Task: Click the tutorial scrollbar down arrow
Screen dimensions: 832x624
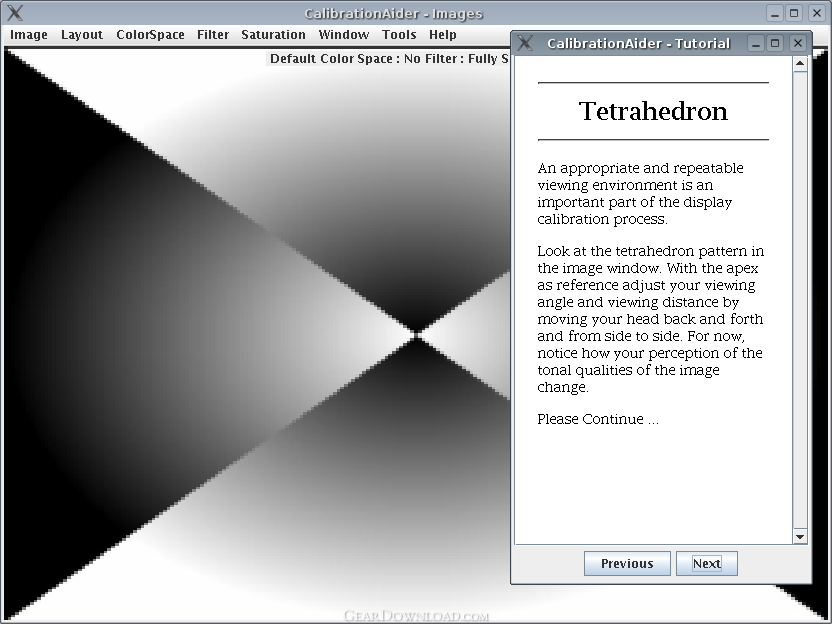Action: pos(800,537)
